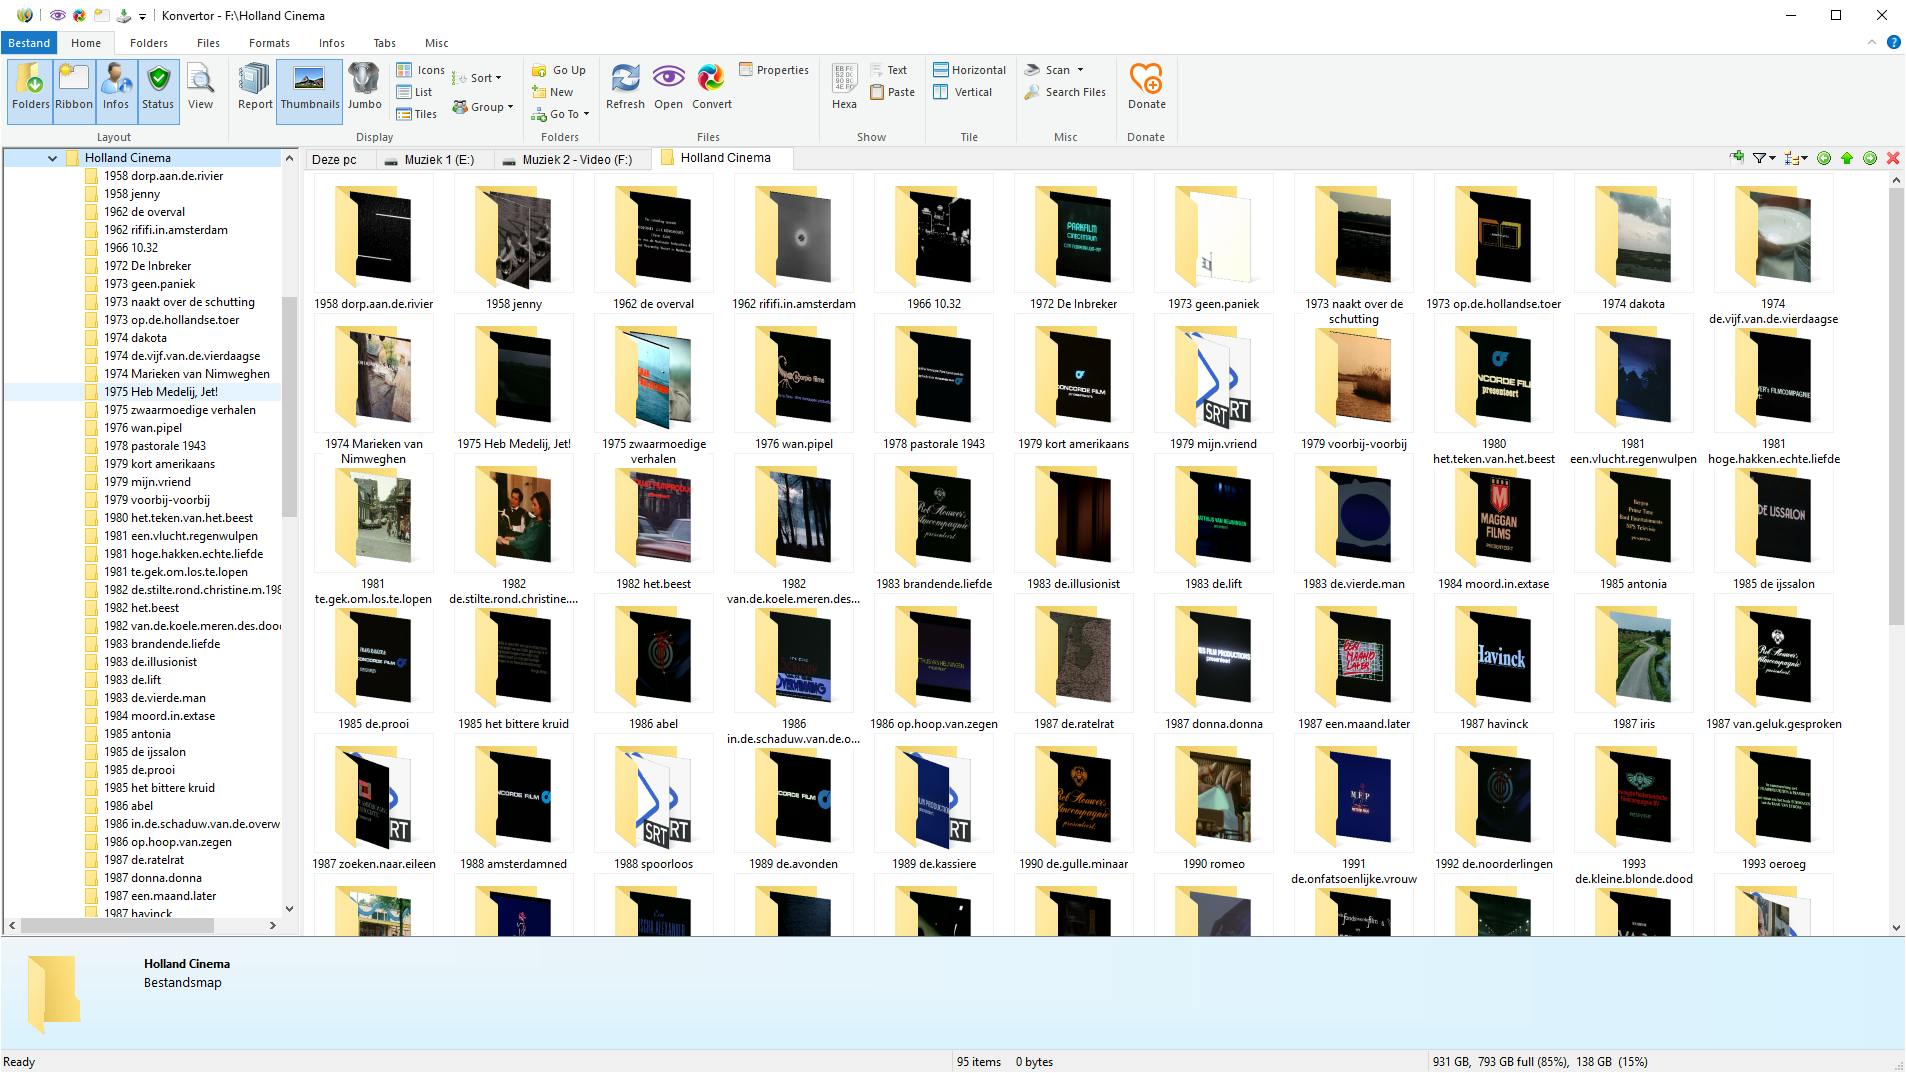Tile windows with the Horizontal option
Viewport: 1906px width, 1073px height.
pos(969,70)
